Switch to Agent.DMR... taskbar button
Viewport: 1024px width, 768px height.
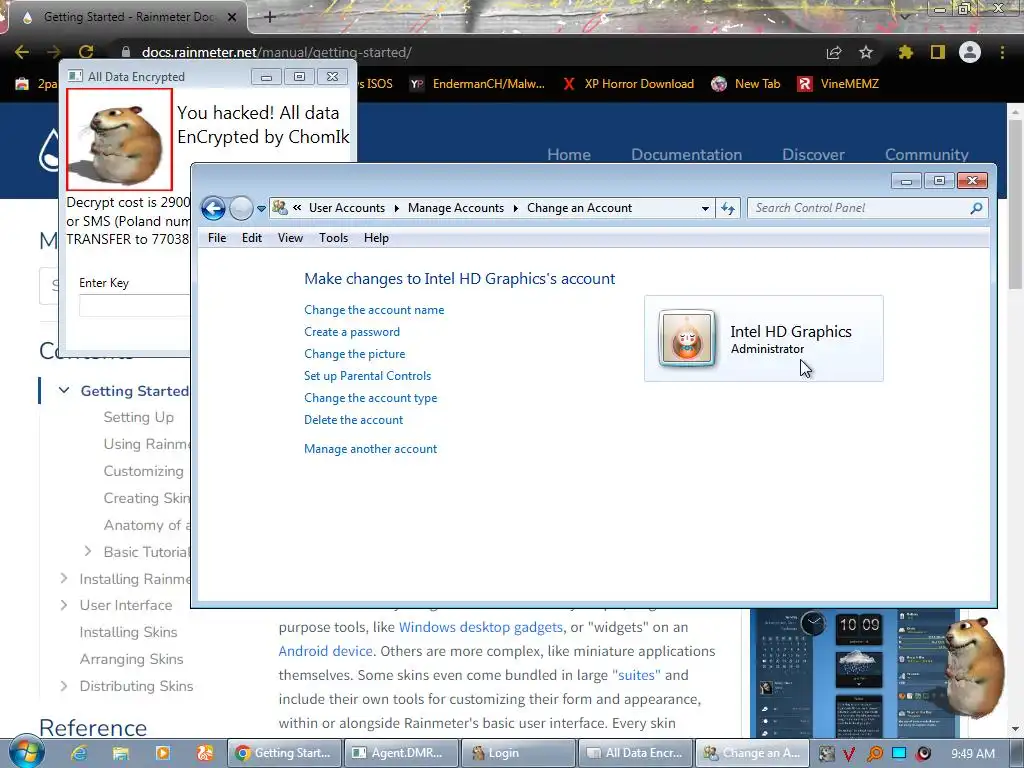pyautogui.click(x=401, y=753)
